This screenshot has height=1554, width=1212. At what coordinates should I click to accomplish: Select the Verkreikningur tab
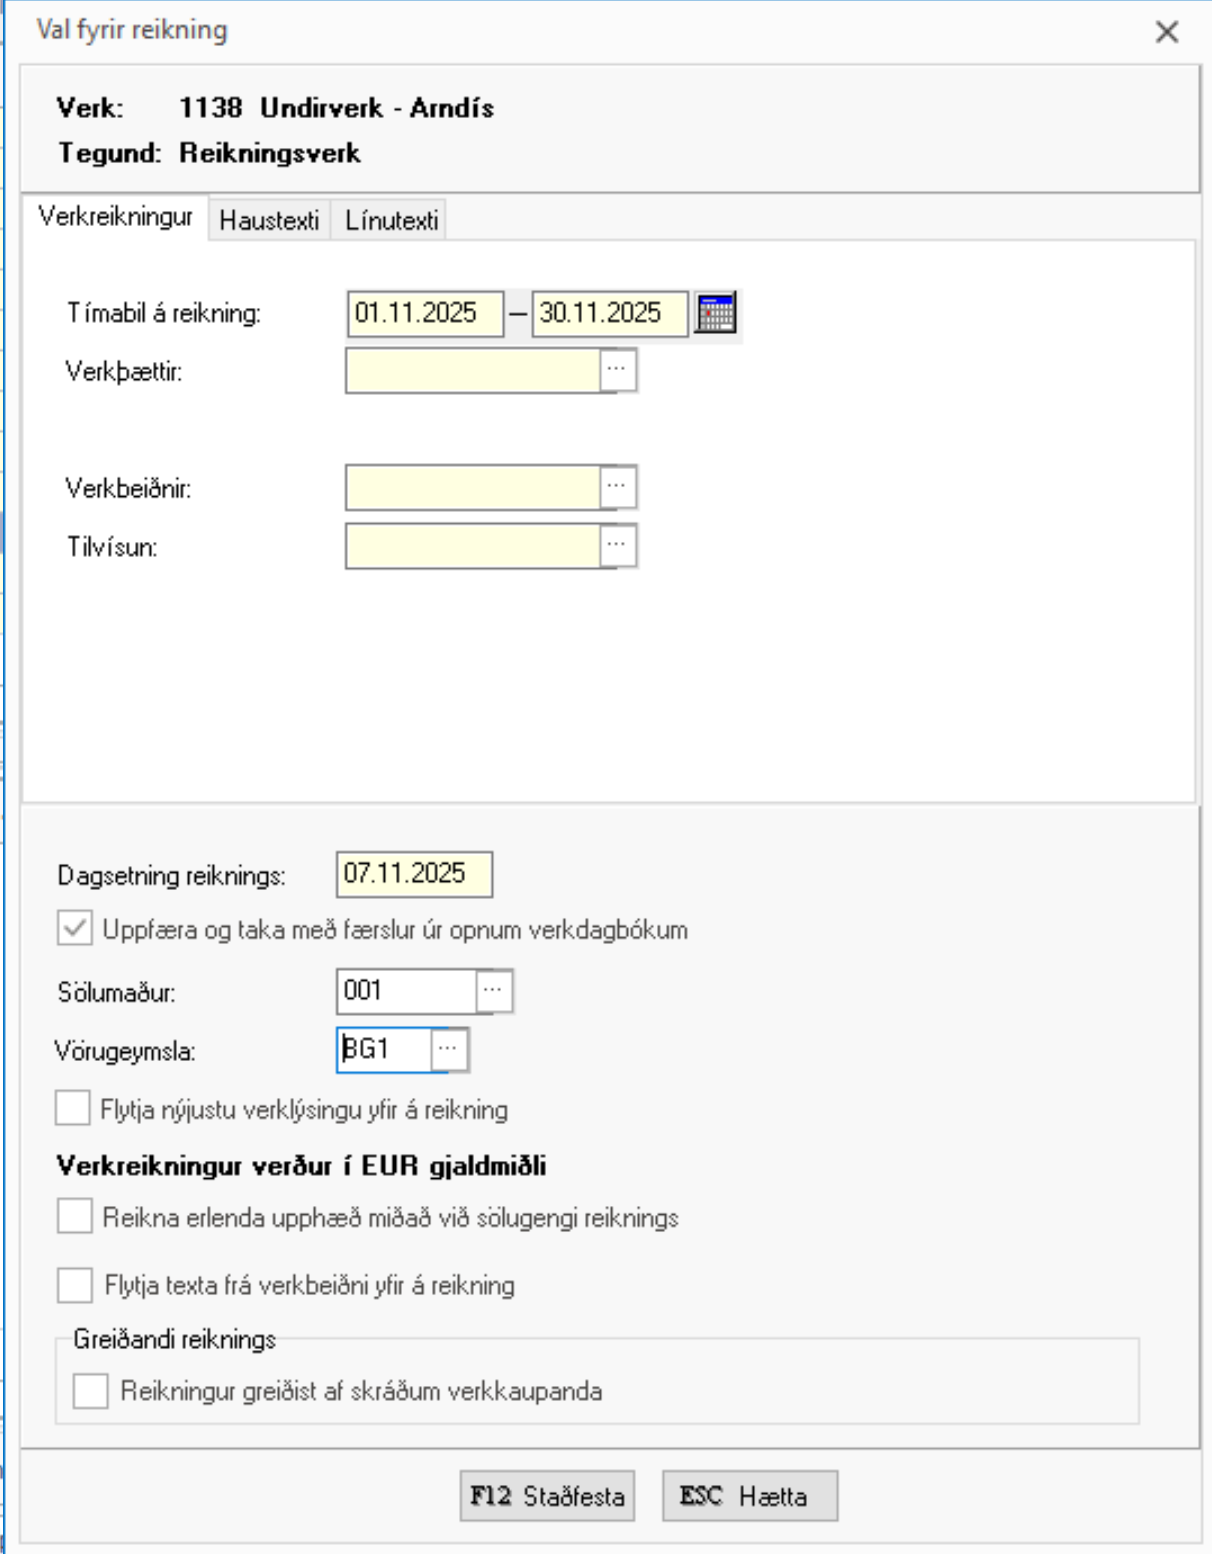click(x=115, y=217)
